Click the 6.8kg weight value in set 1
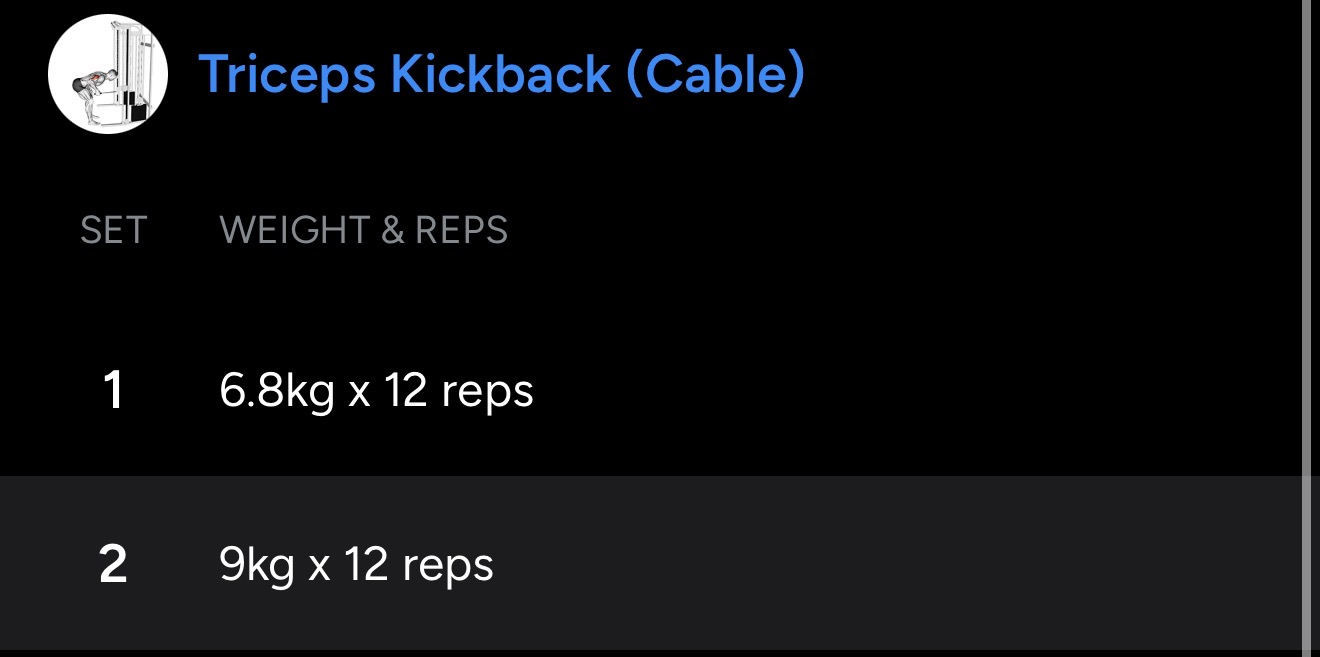The width and height of the screenshot is (1320, 657). [x=276, y=391]
